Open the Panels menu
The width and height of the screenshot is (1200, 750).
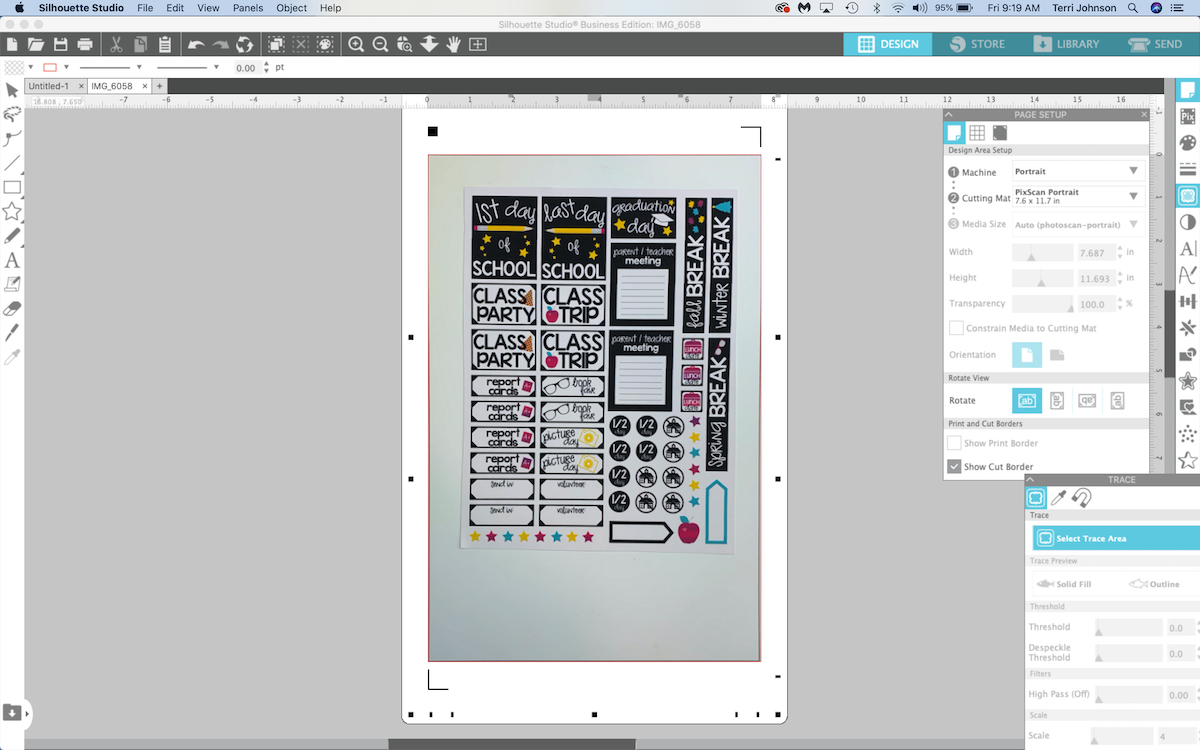pyautogui.click(x=247, y=8)
